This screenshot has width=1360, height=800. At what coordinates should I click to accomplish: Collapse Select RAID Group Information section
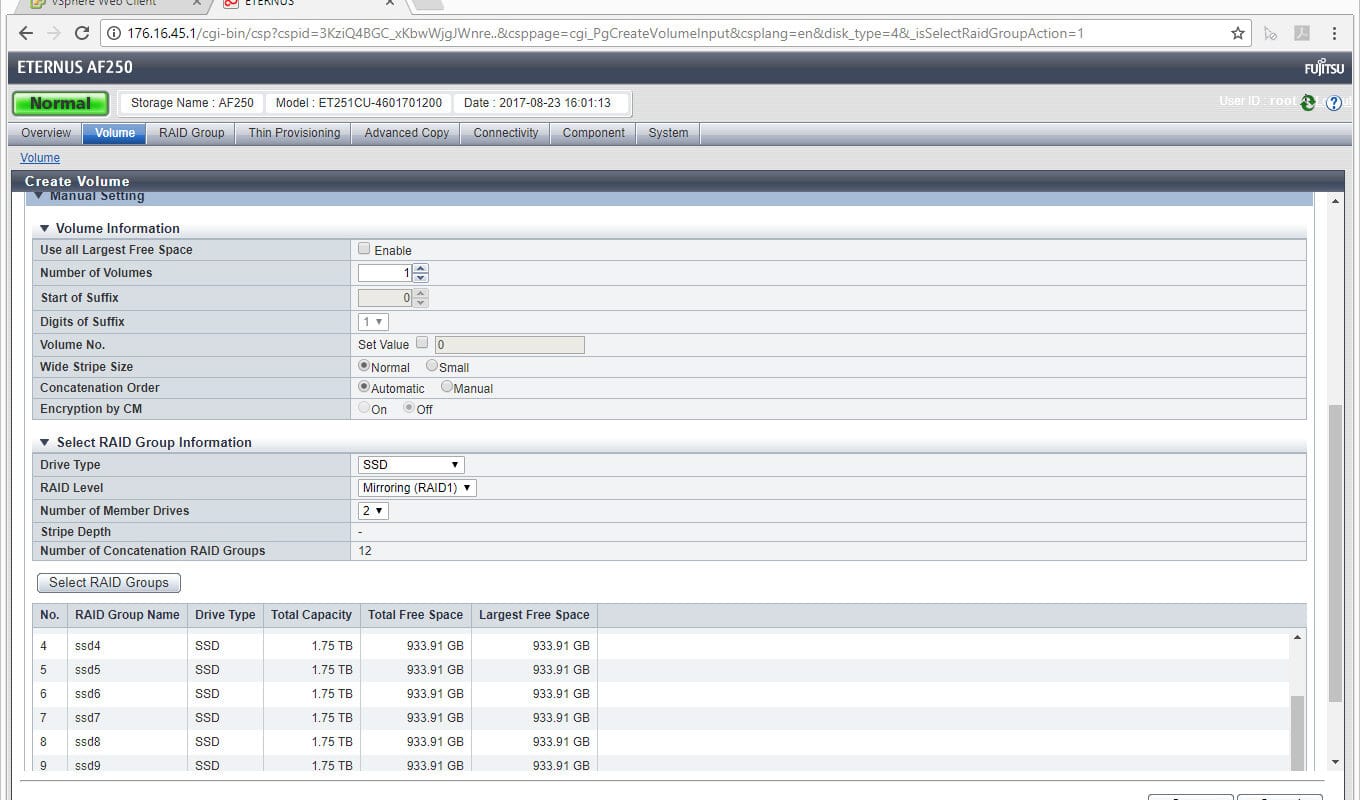[x=44, y=443]
